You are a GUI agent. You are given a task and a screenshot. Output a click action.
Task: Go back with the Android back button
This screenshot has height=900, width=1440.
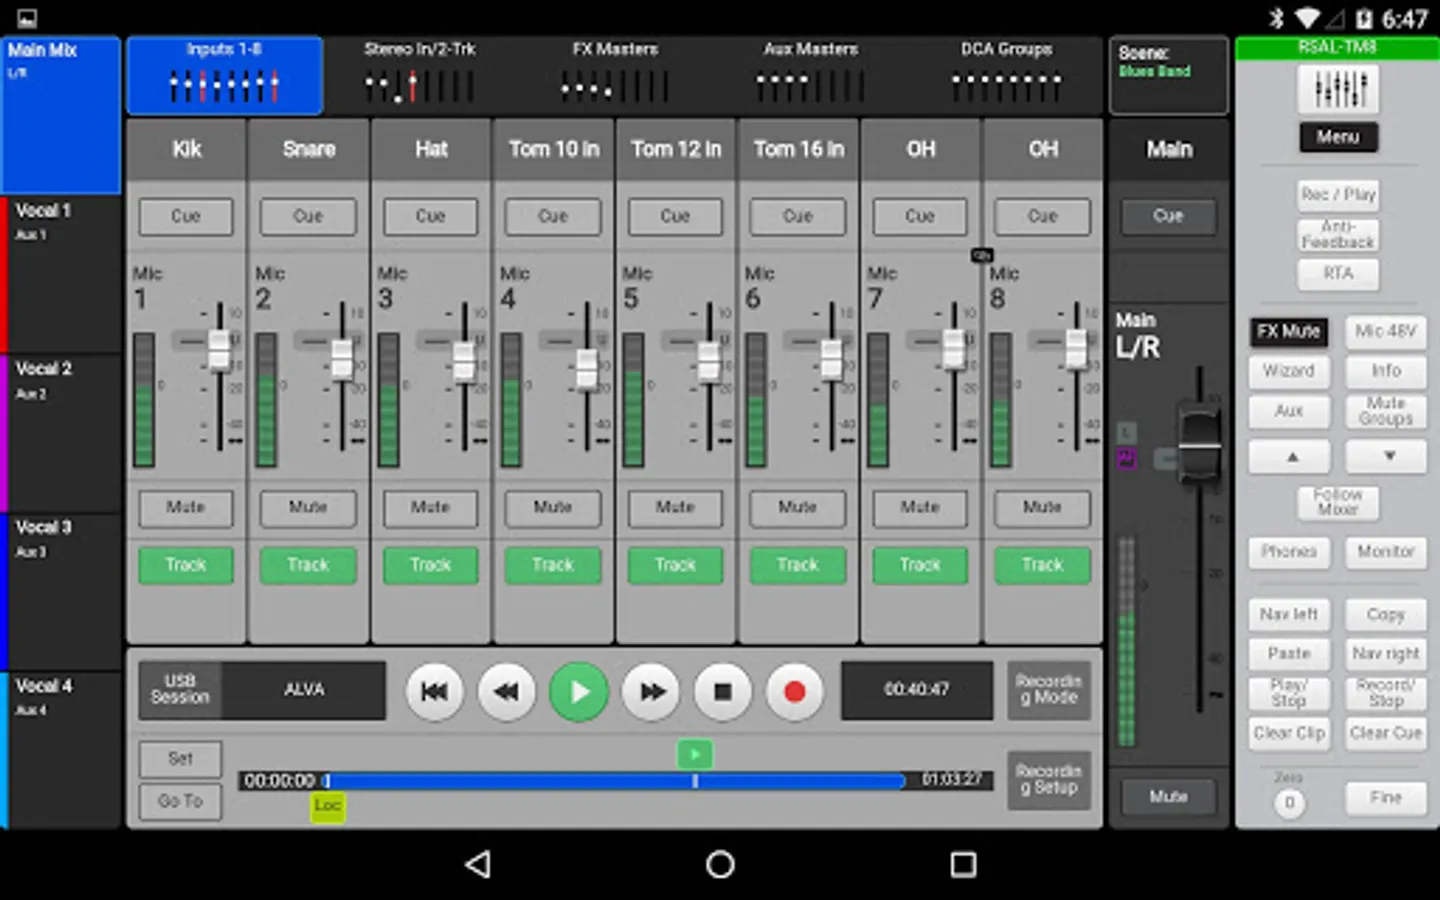[479, 864]
